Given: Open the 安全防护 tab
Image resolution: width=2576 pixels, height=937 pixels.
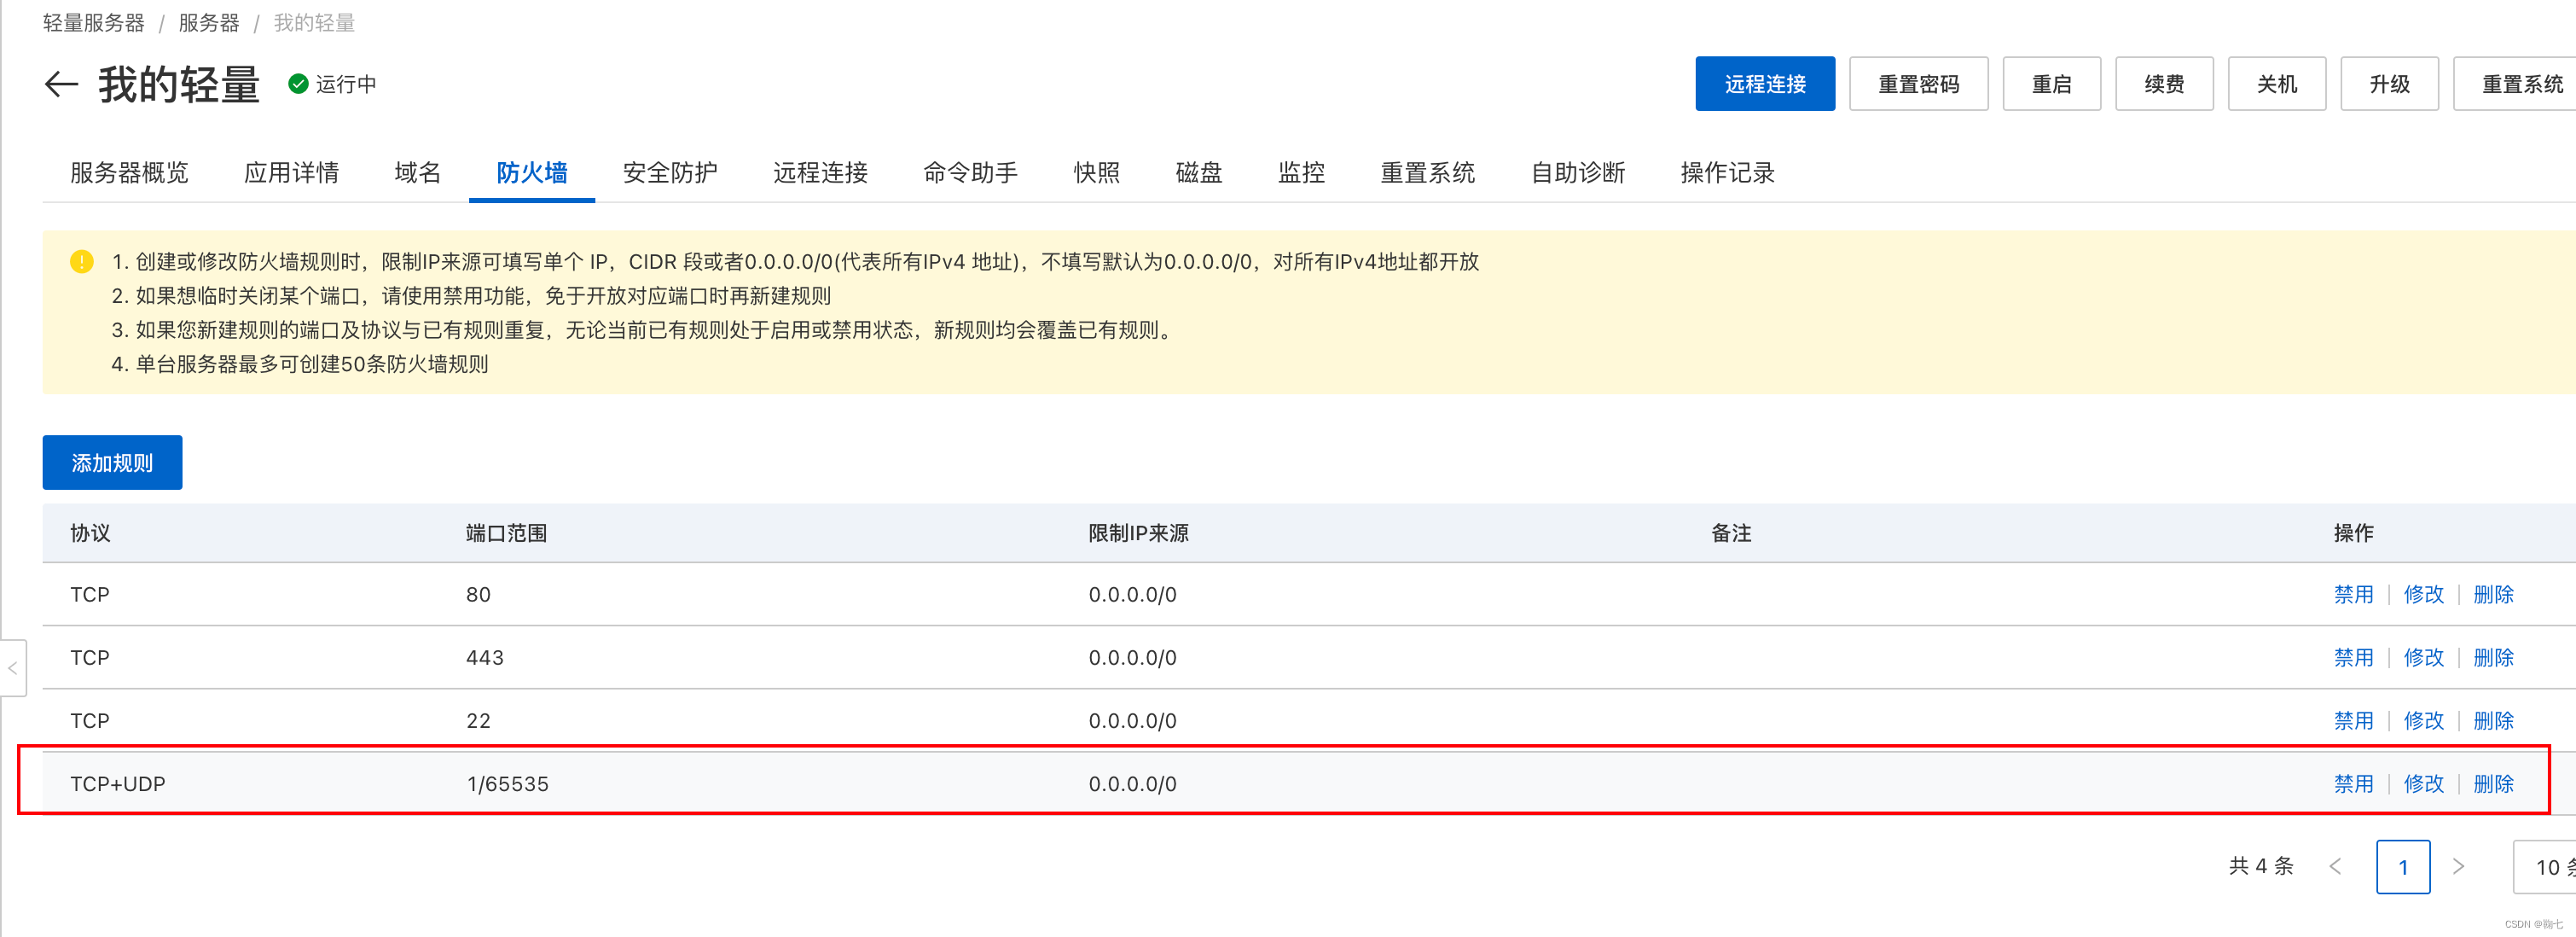Looking at the screenshot, I should point(670,173).
